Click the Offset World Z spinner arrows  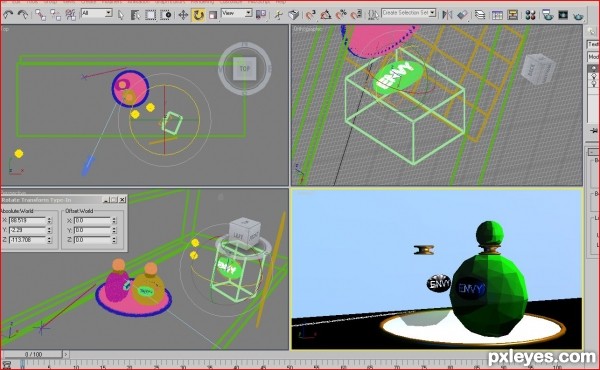point(114,240)
